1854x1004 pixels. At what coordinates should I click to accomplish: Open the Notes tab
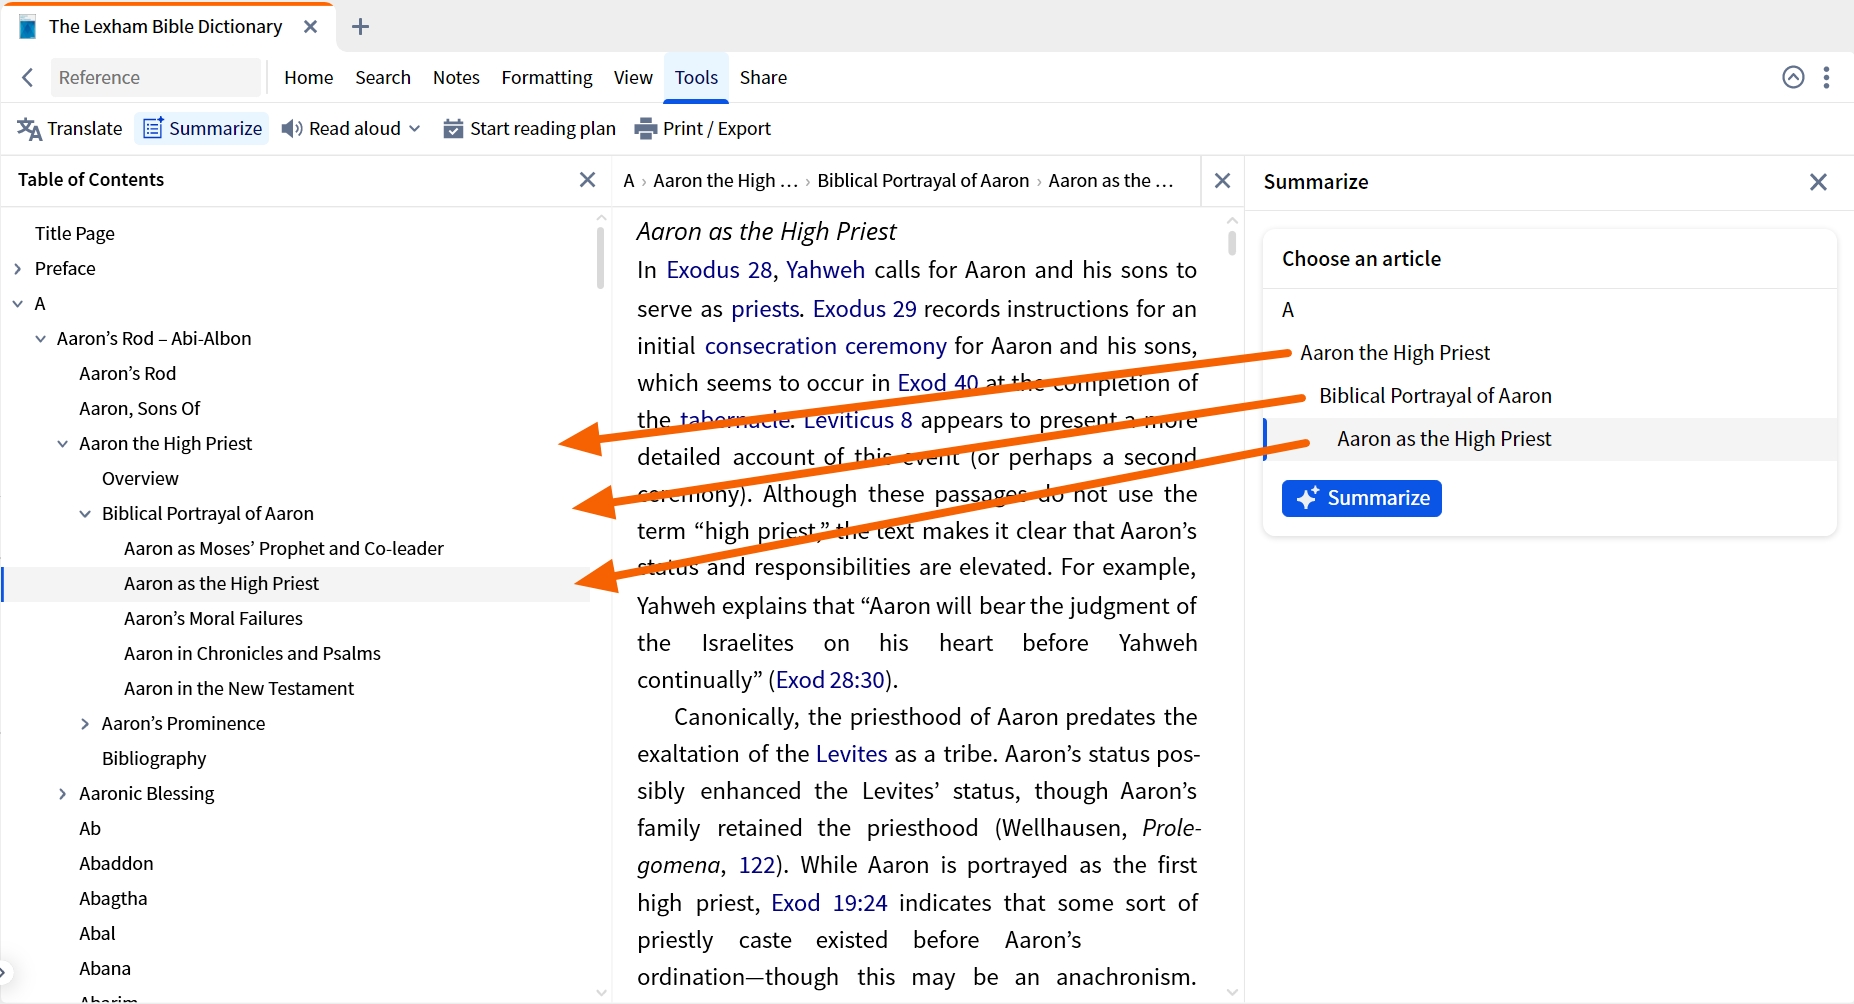click(456, 77)
